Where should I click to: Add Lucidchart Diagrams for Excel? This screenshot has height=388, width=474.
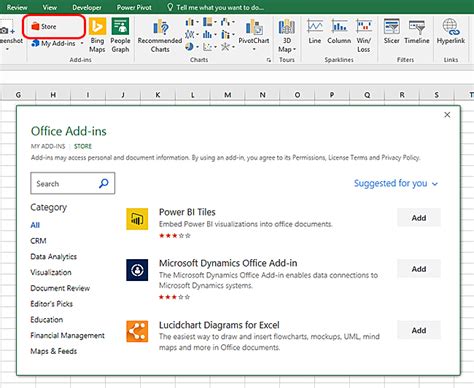[419, 330]
